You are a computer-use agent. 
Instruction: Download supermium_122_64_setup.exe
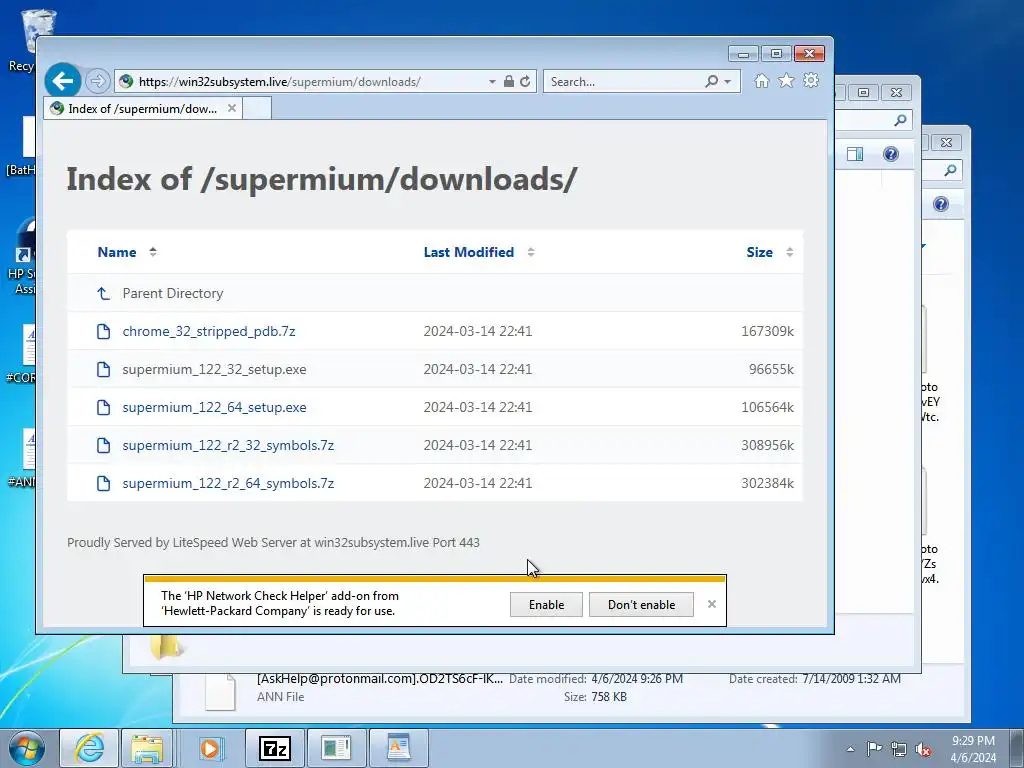(x=214, y=407)
